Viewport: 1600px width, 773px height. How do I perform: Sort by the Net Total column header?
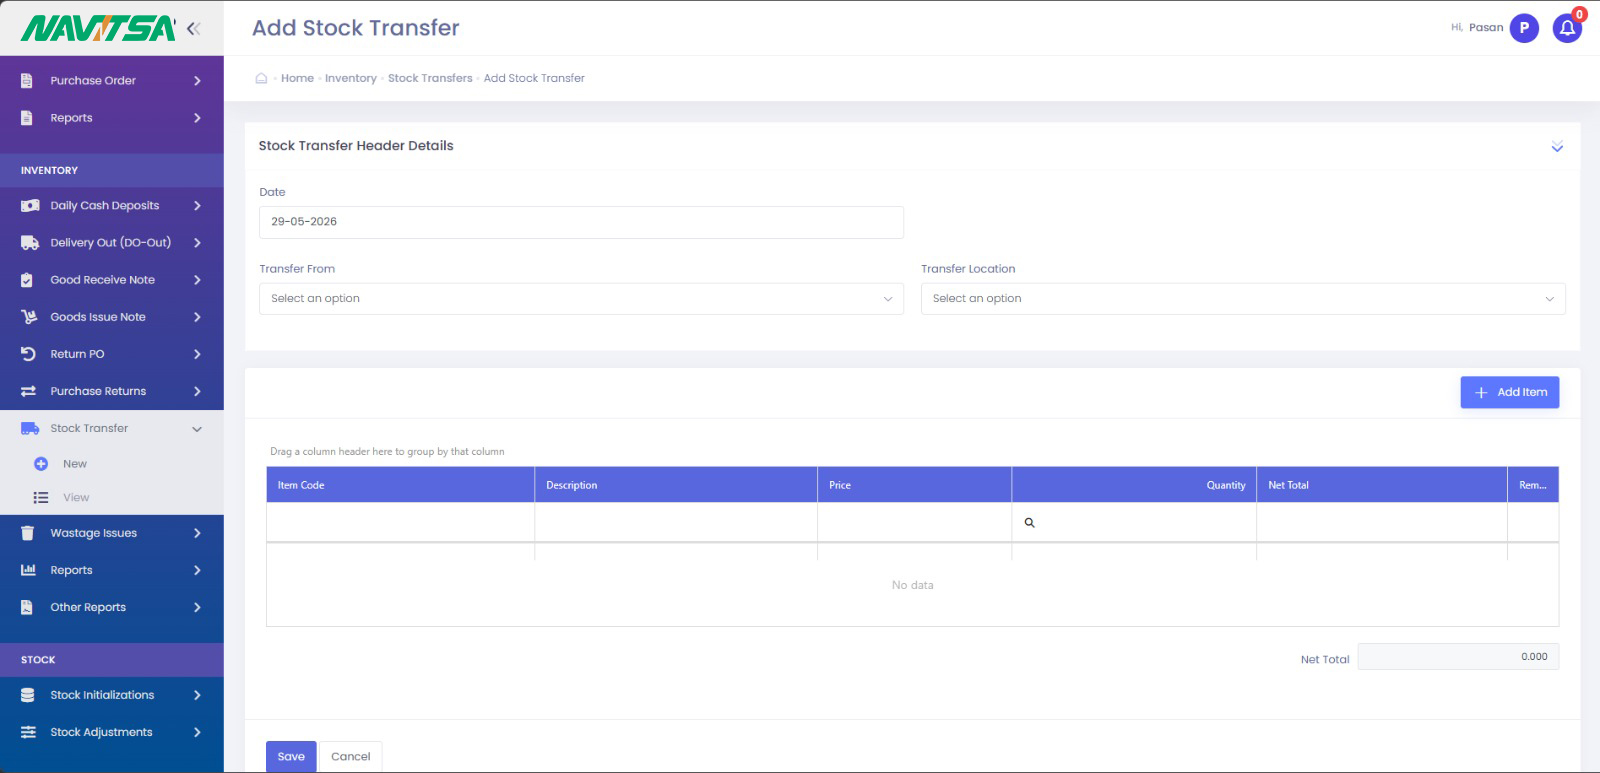tap(1382, 485)
